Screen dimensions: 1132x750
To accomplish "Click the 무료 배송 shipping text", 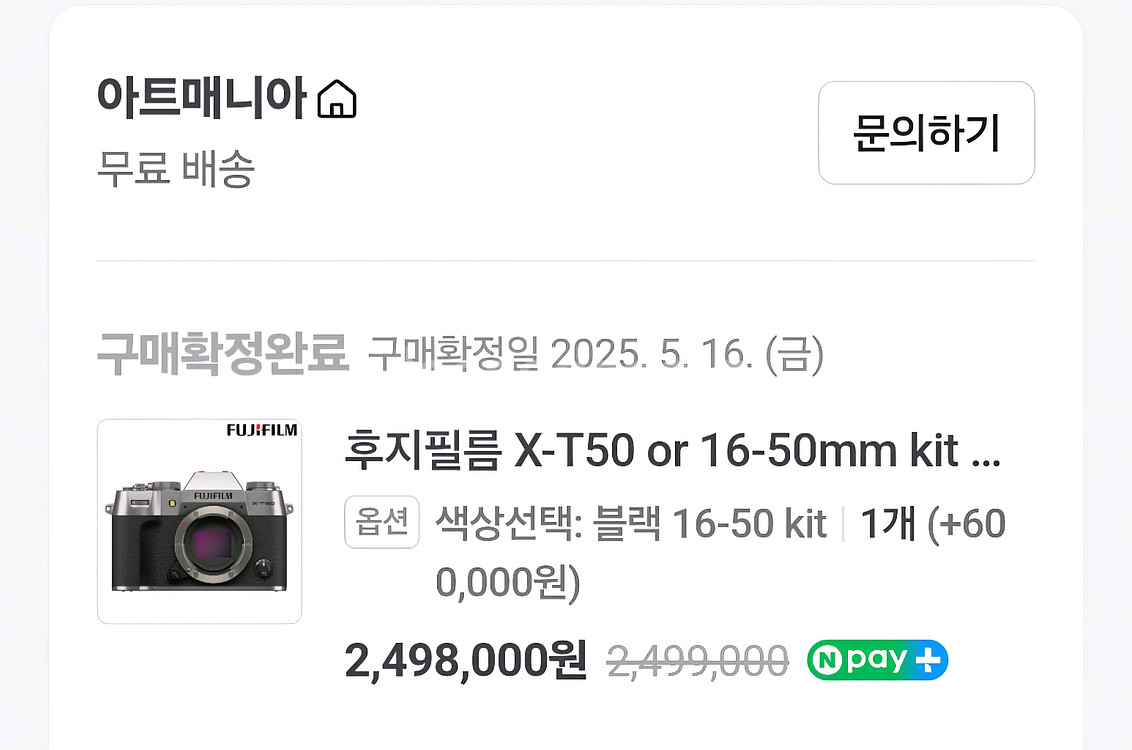I will coord(176,169).
